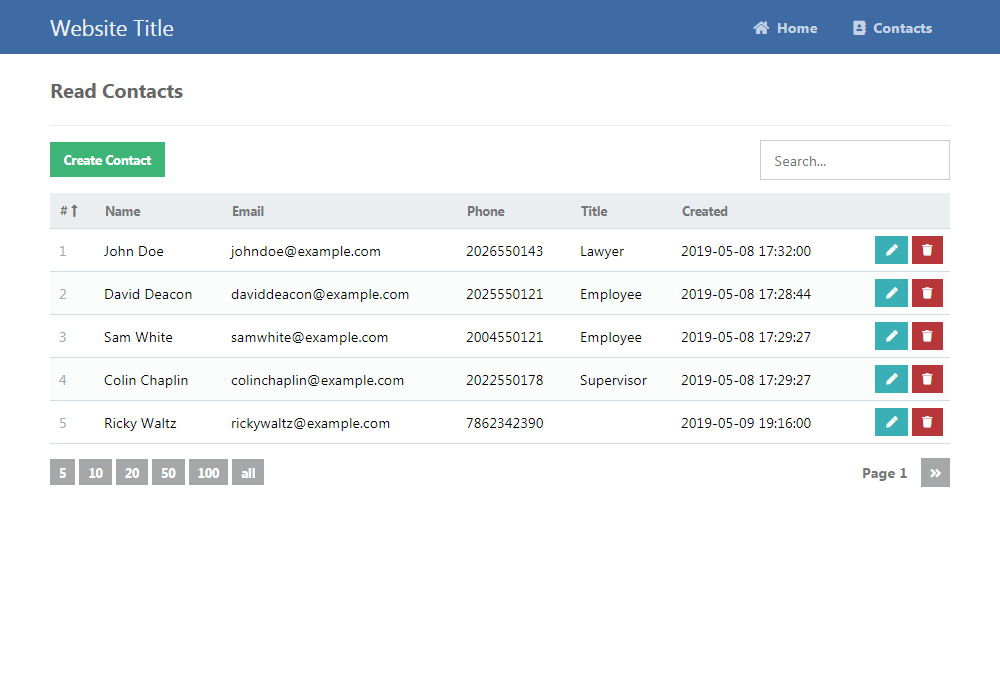Sort table by Created column
Image resolution: width=1000 pixels, height=700 pixels.
[704, 211]
